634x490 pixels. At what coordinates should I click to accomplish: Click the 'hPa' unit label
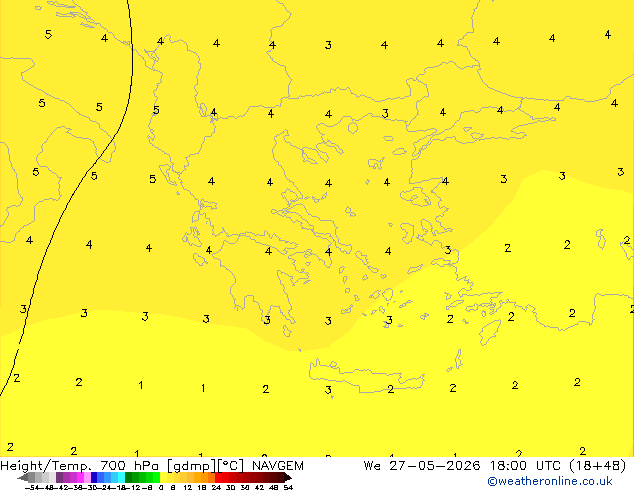point(146,466)
